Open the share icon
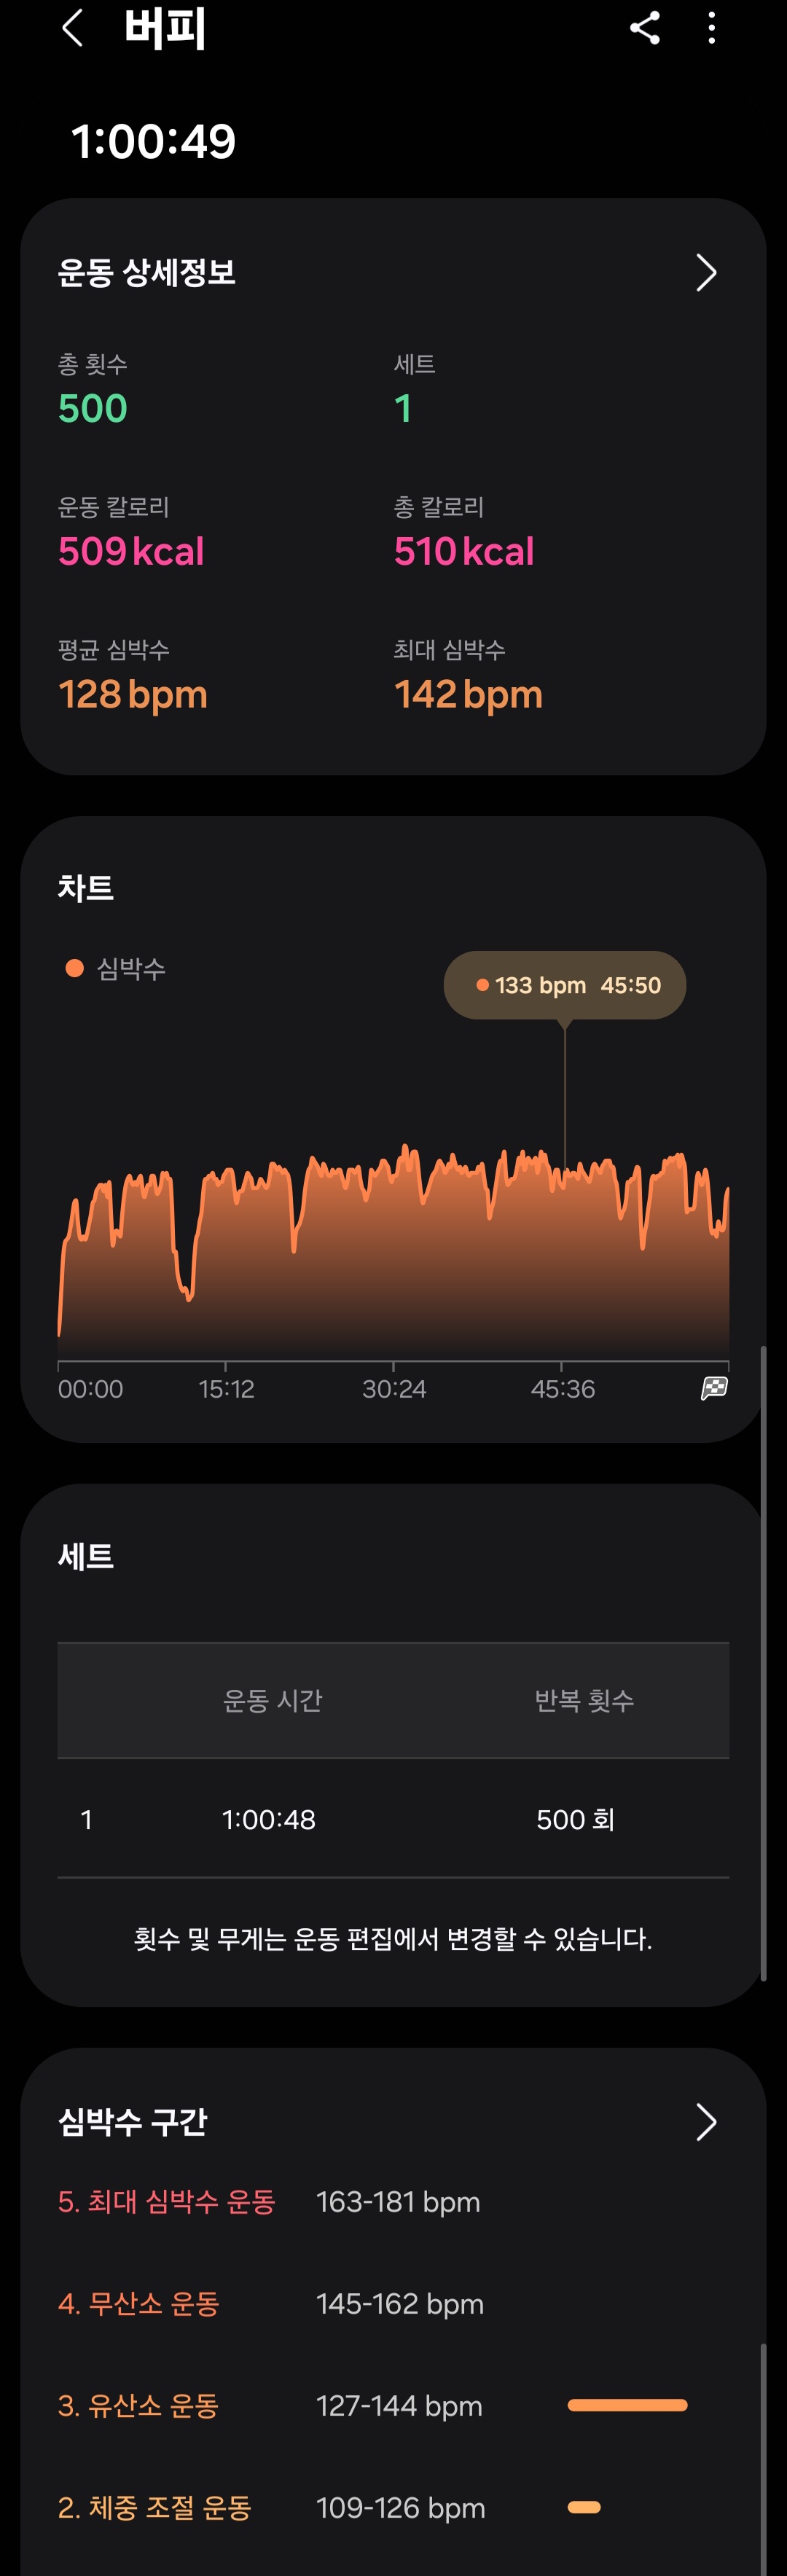 click(x=645, y=28)
